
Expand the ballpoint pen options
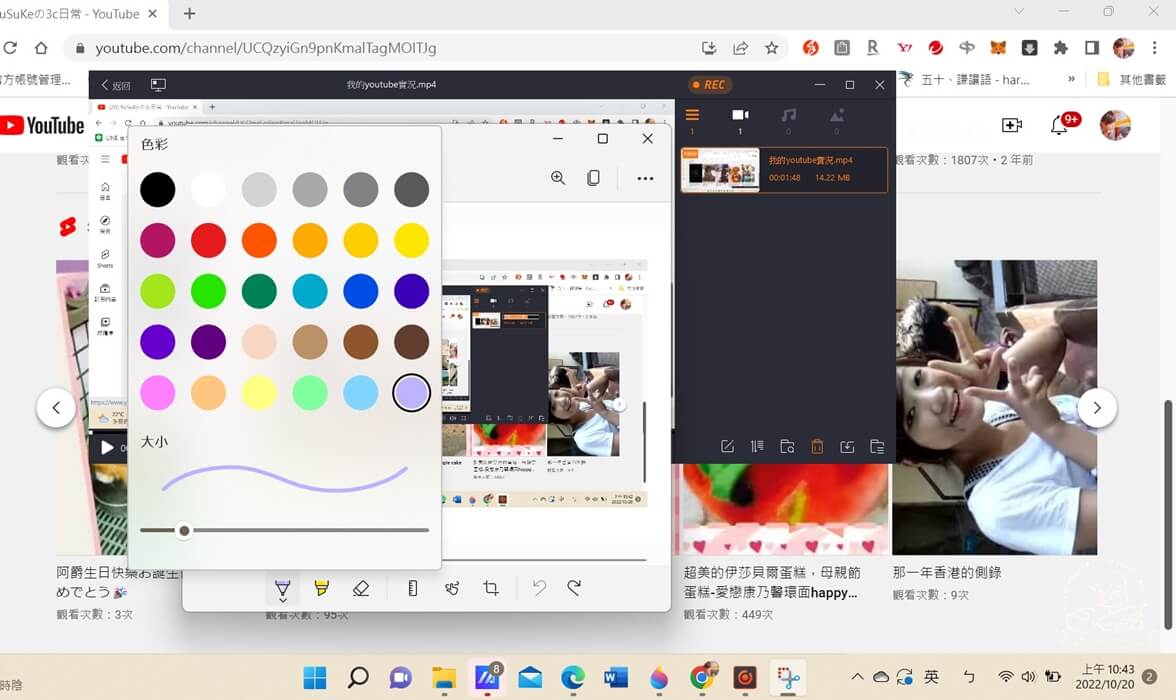282,590
